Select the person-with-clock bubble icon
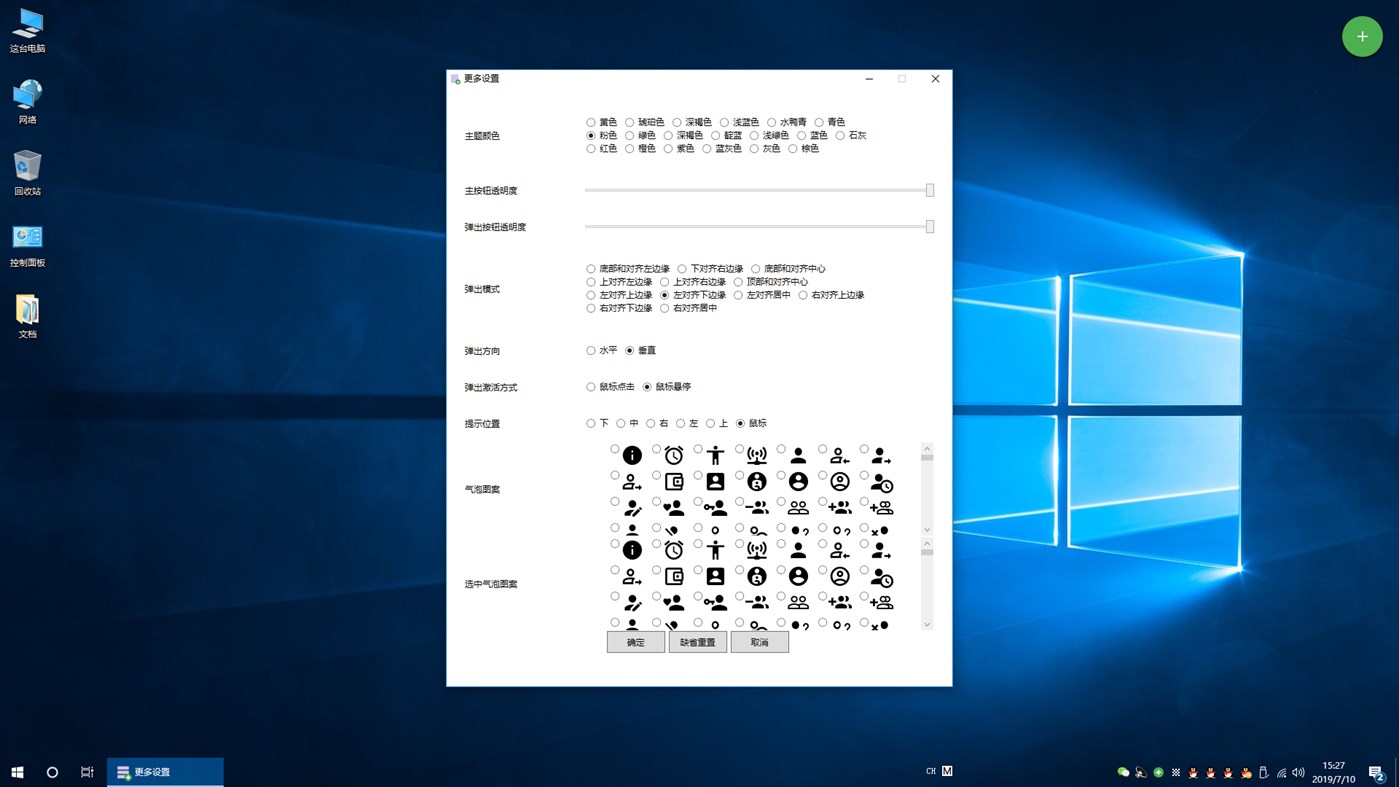The image size is (1399, 787). point(879,480)
